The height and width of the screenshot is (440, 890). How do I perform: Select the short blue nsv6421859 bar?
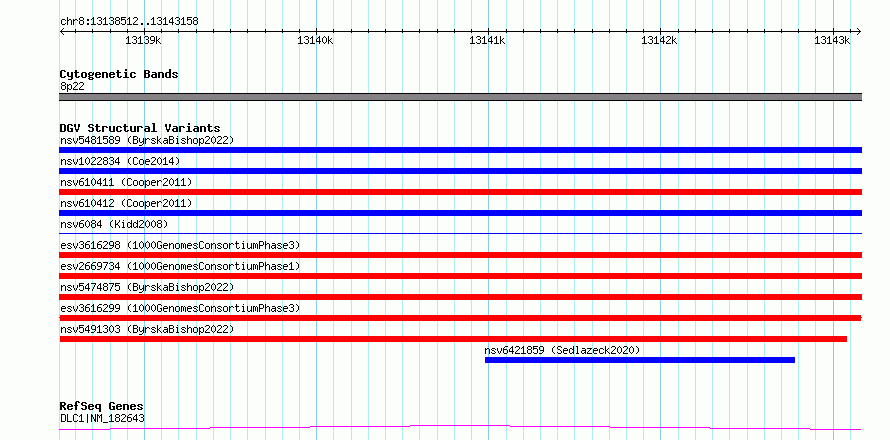click(x=640, y=360)
